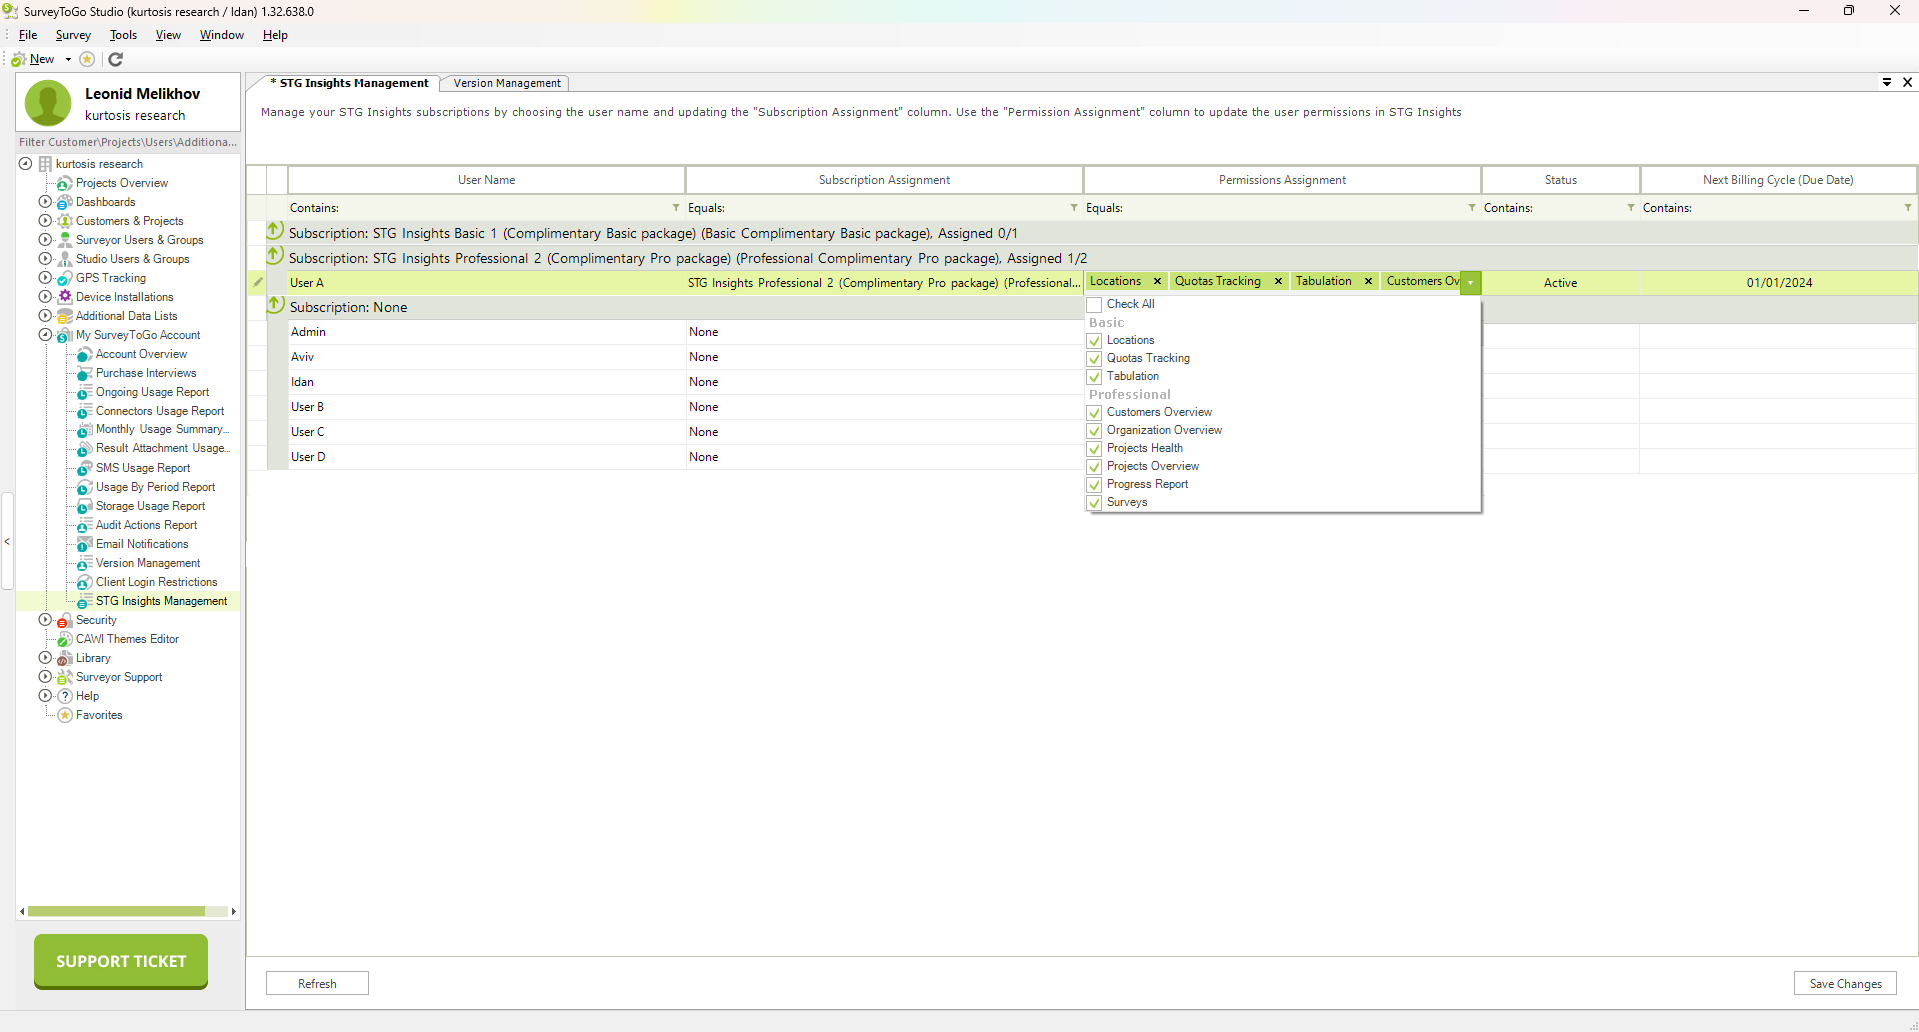Viewport: 1919px width, 1032px height.
Task: Collapse the STG Insights Basic 1 group arrow
Action: coord(275,231)
